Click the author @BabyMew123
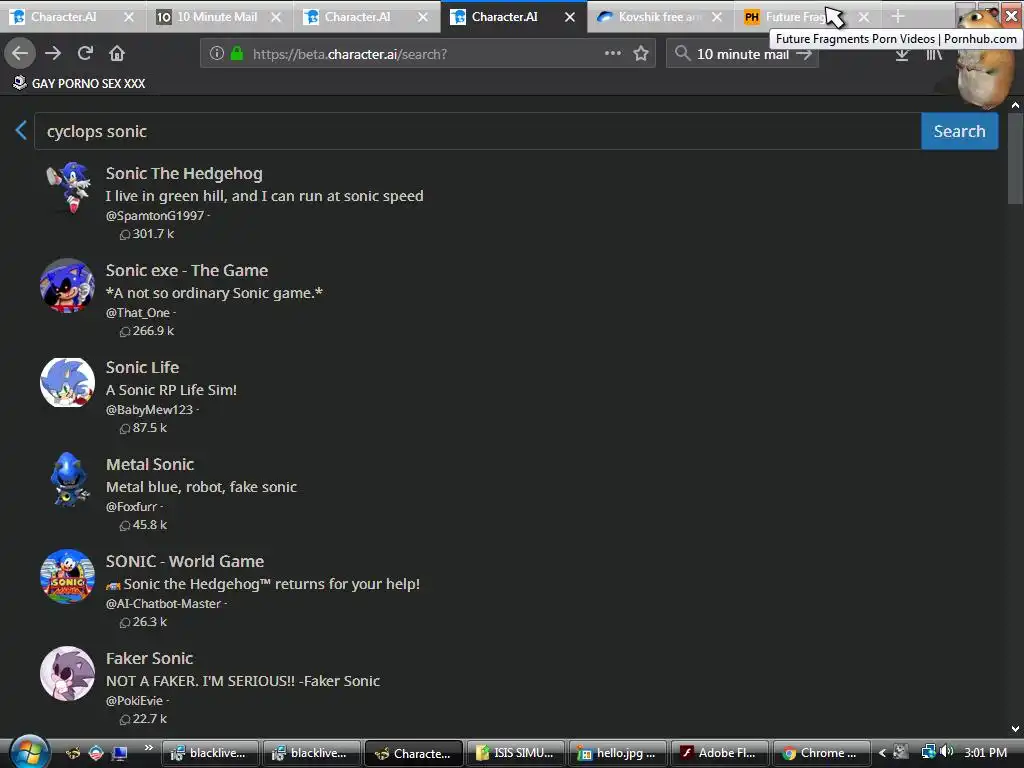 pos(149,410)
